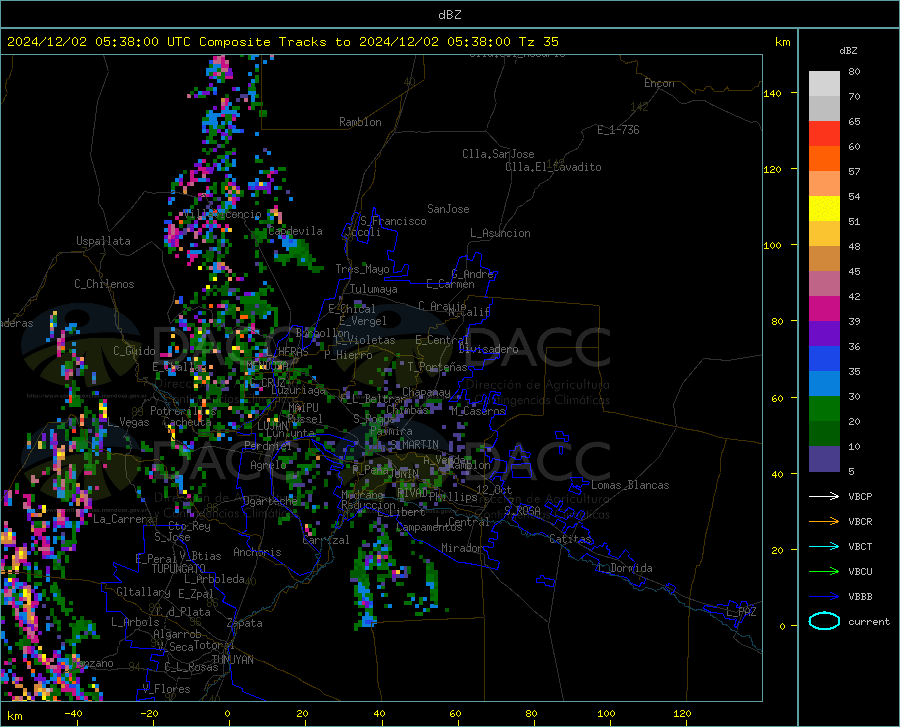Click the 'Lomas_Blancas' place label
900x727 pixels.
tap(630, 485)
